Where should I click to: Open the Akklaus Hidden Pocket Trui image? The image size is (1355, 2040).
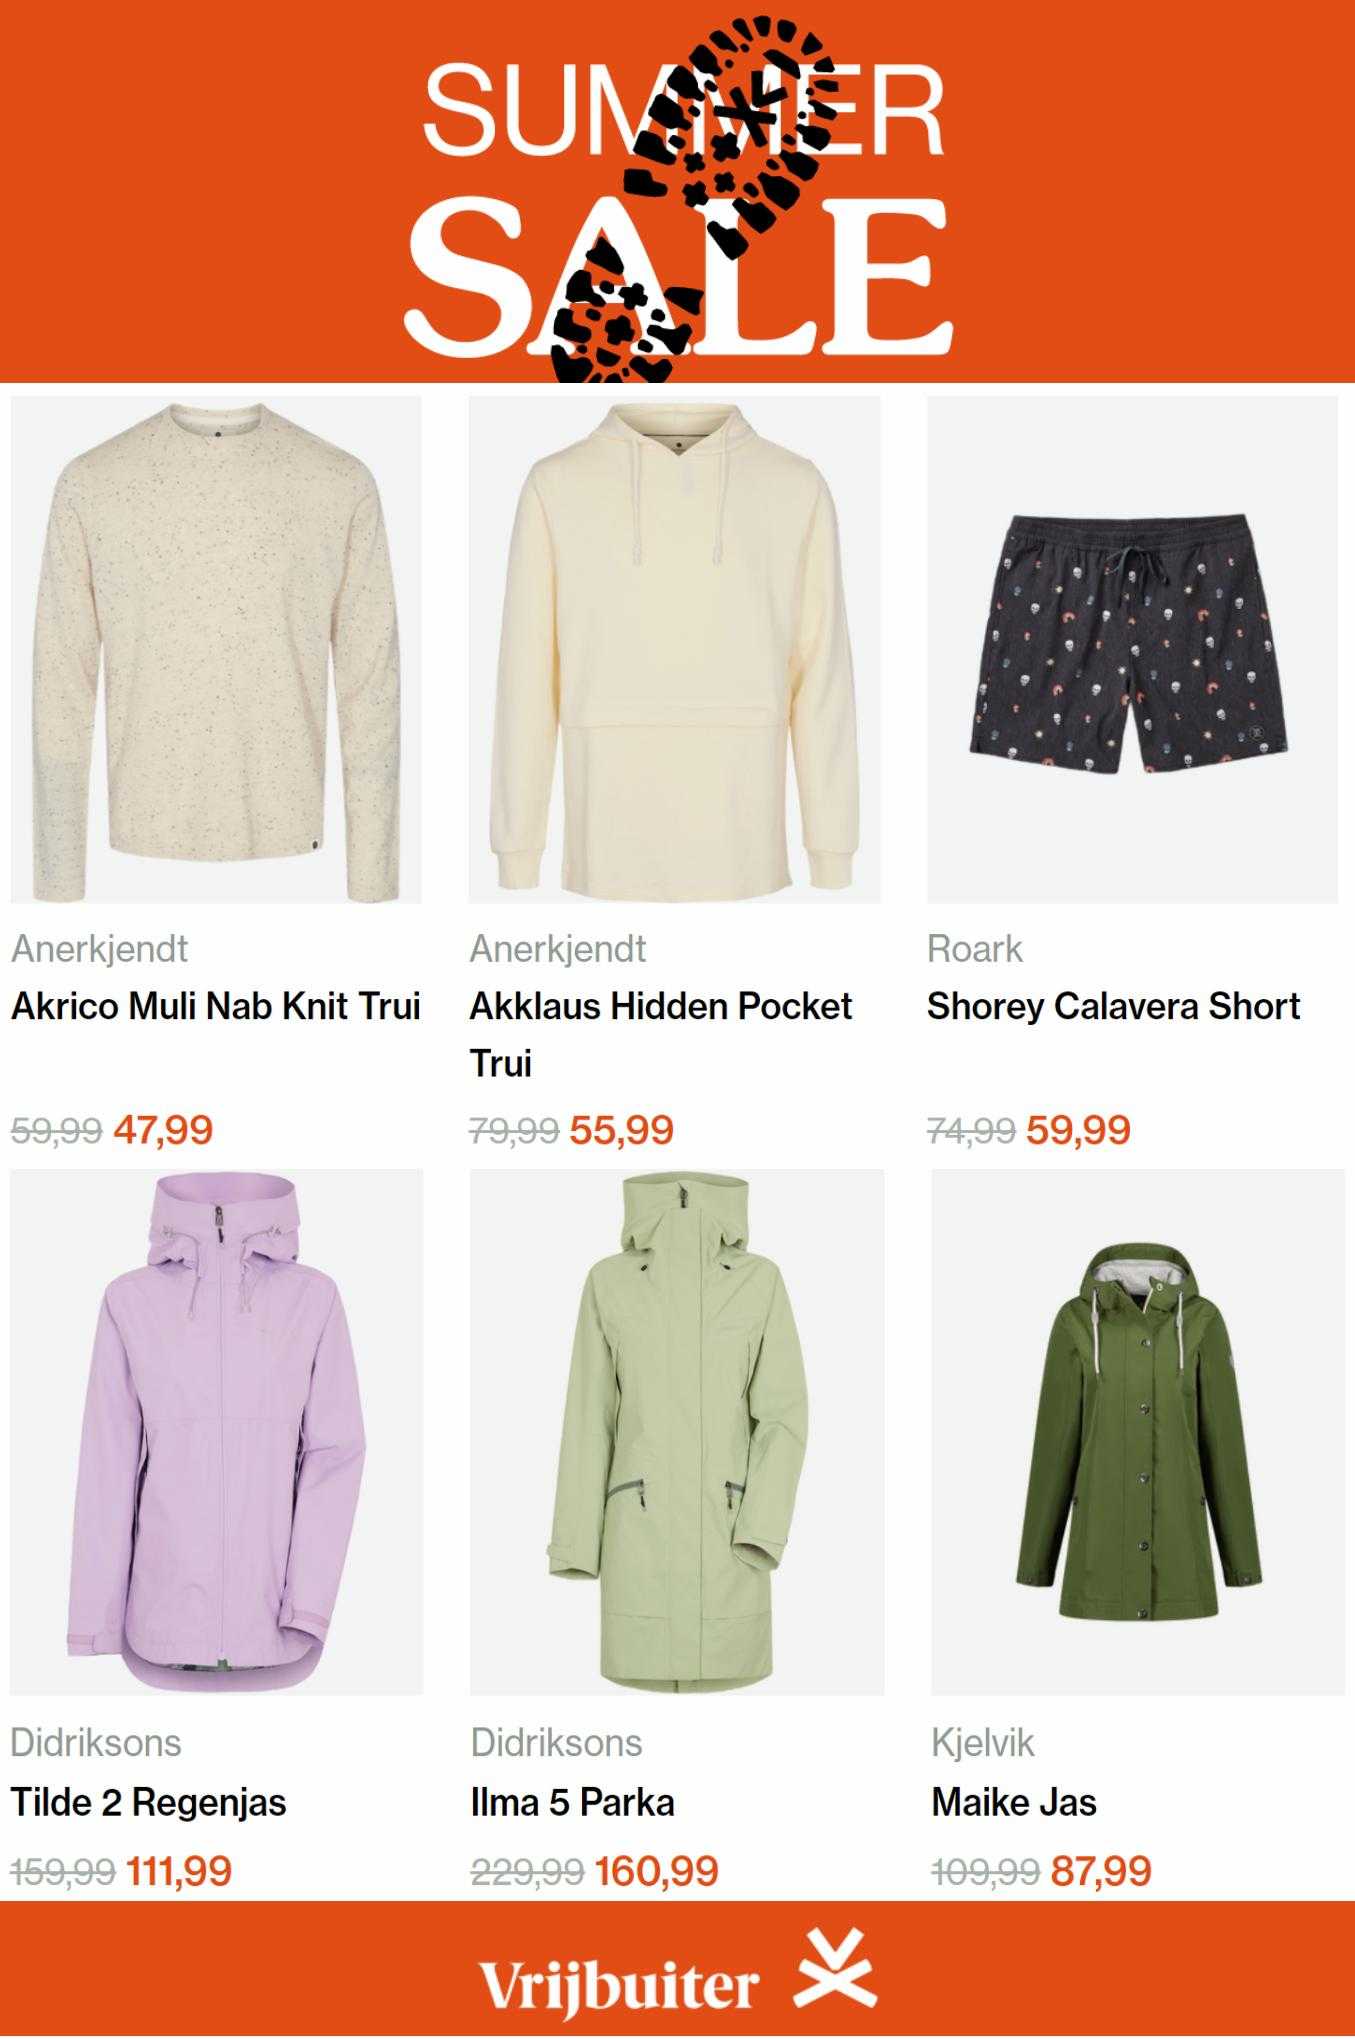click(x=675, y=650)
